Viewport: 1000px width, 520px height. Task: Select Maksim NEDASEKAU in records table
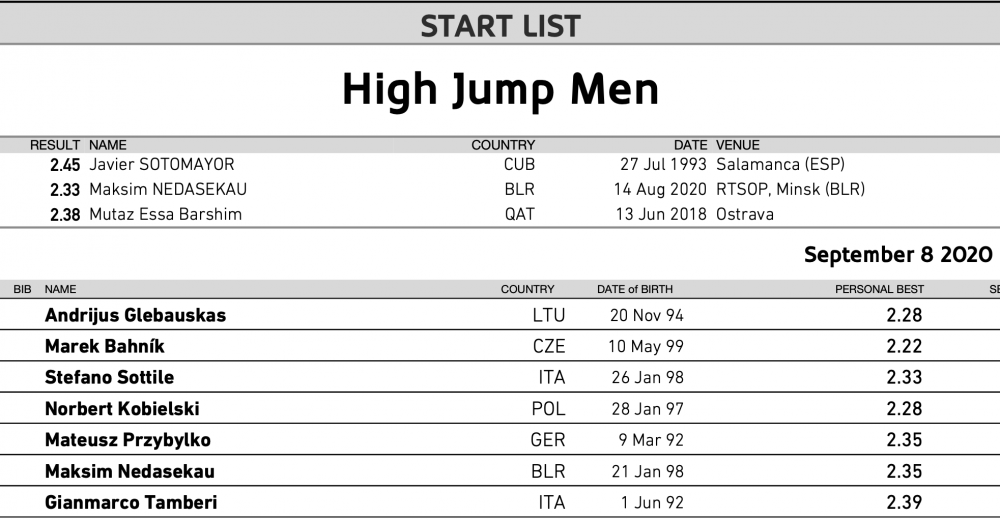coord(168,189)
